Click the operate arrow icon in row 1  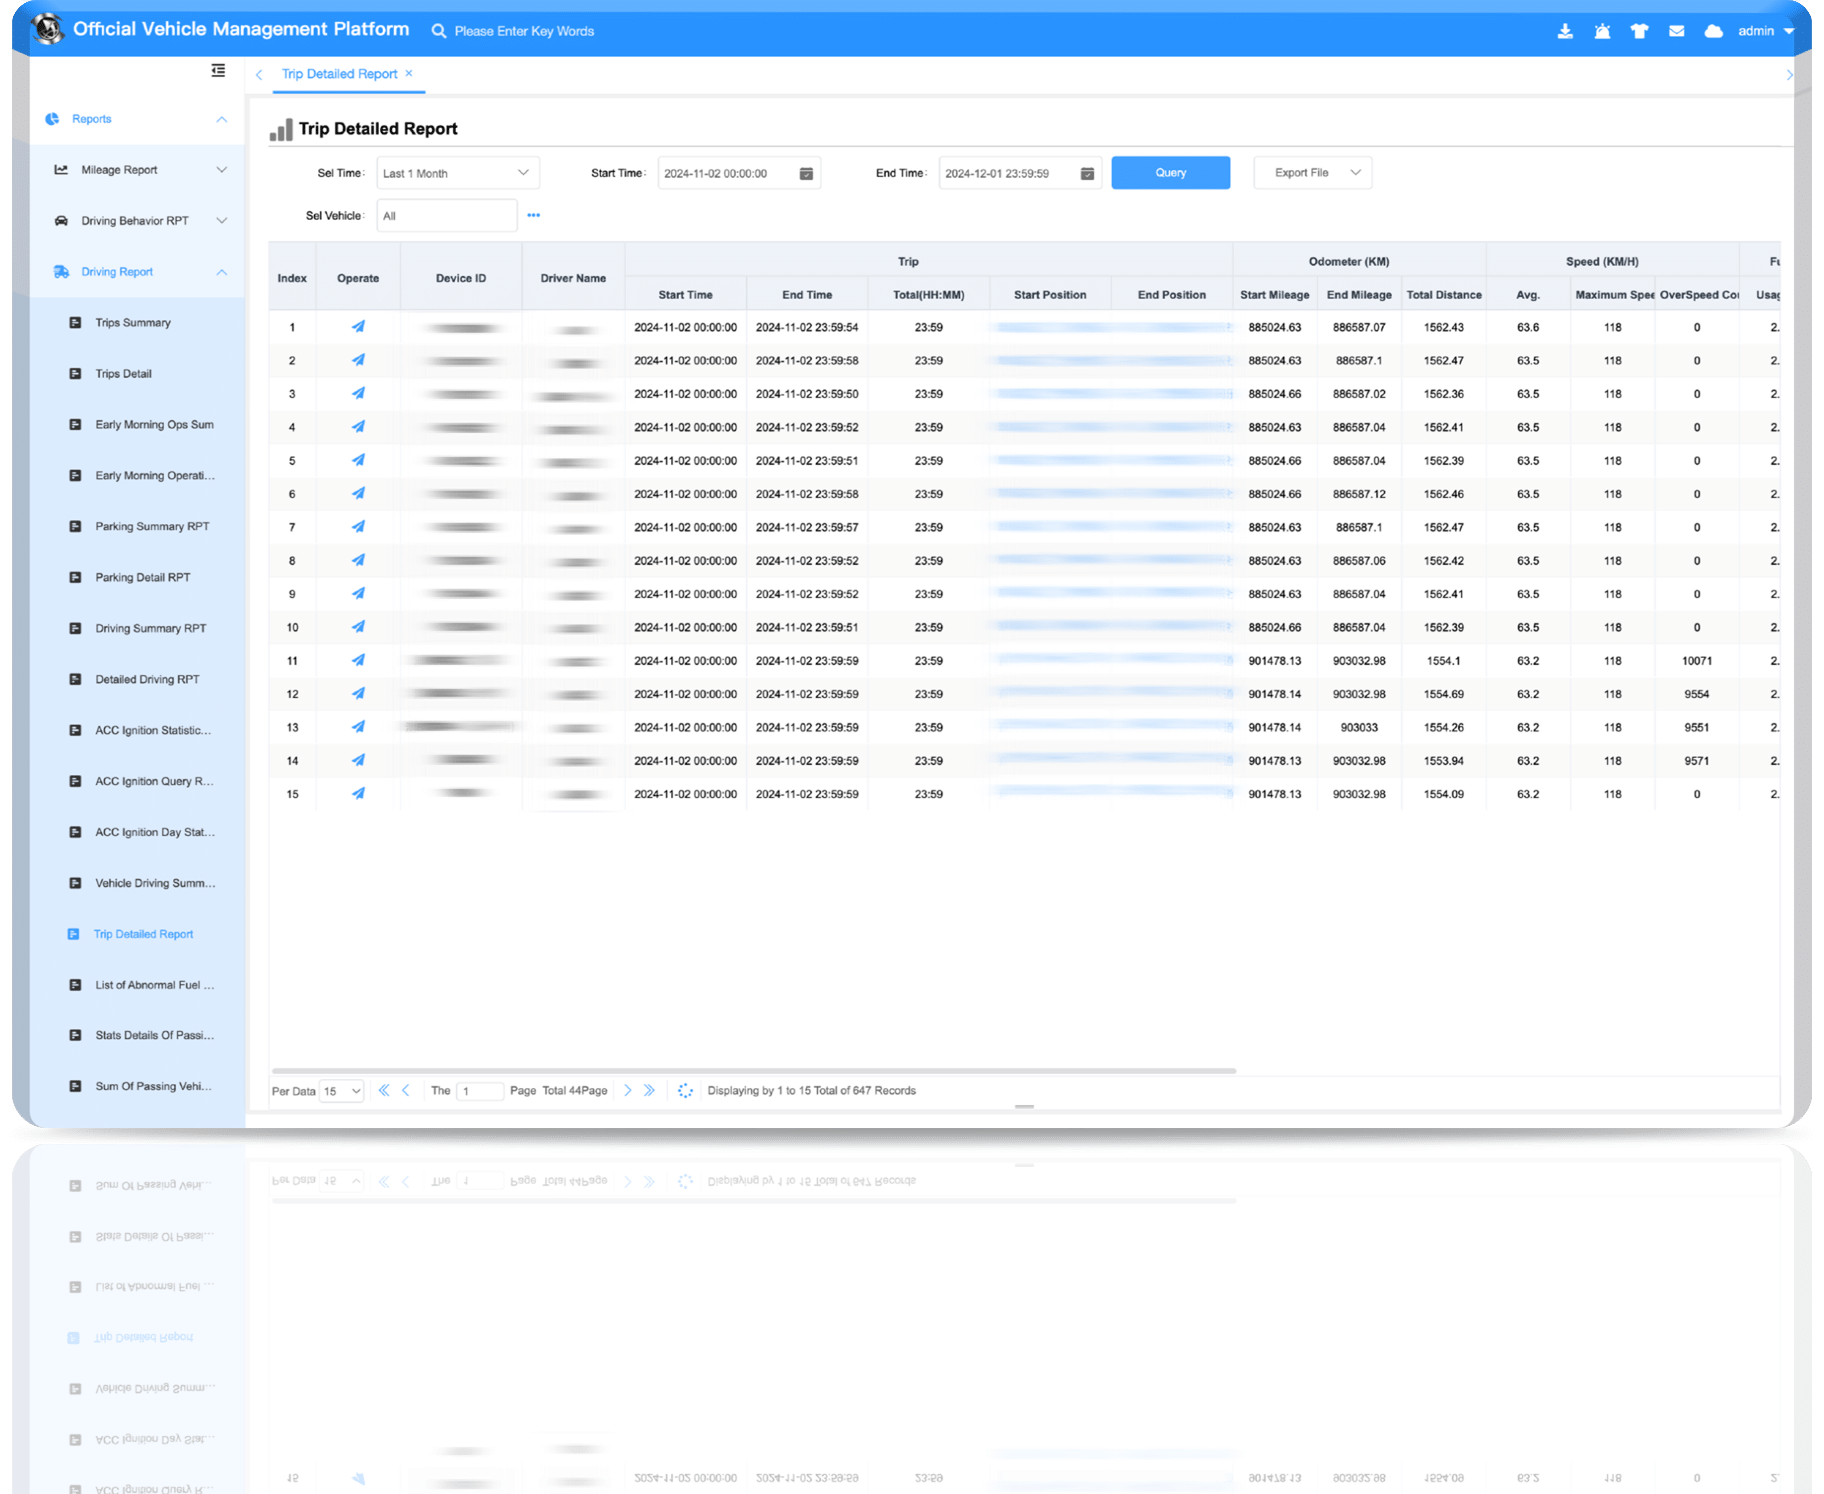click(358, 327)
